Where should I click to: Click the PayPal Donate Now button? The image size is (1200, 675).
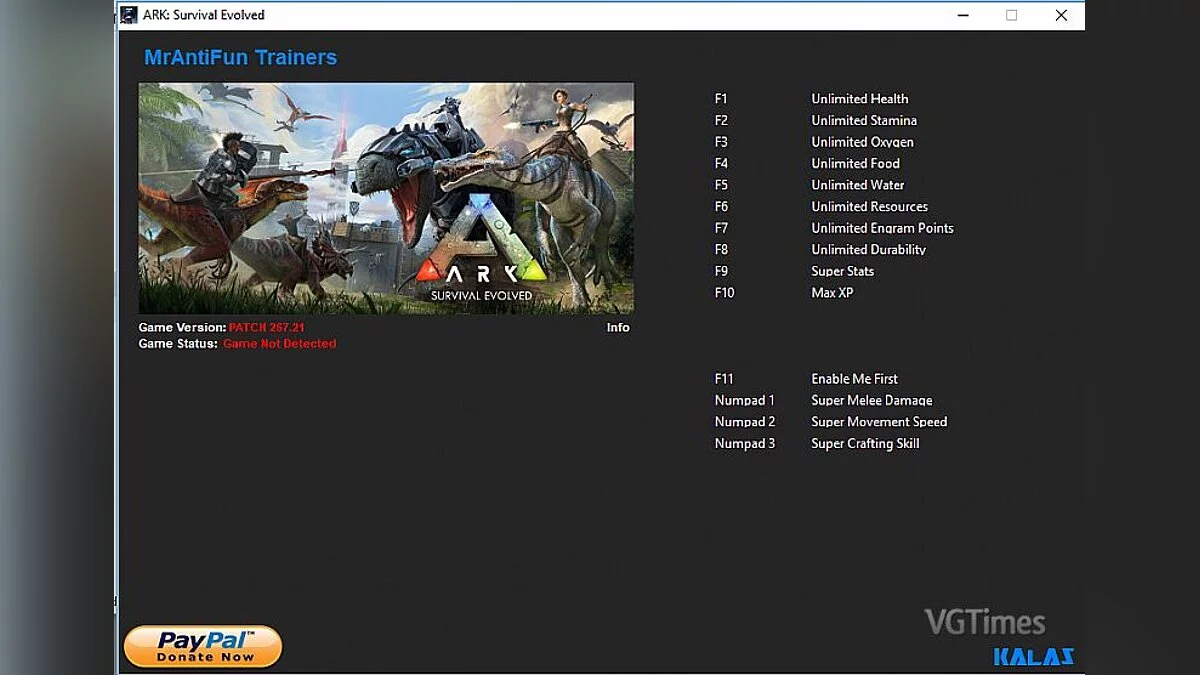pos(203,647)
